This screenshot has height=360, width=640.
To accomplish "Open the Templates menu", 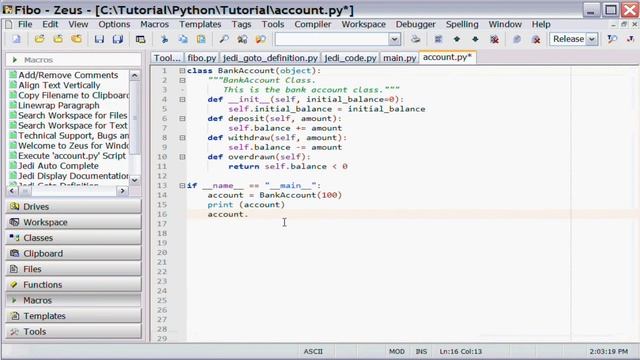I will (x=200, y=24).
